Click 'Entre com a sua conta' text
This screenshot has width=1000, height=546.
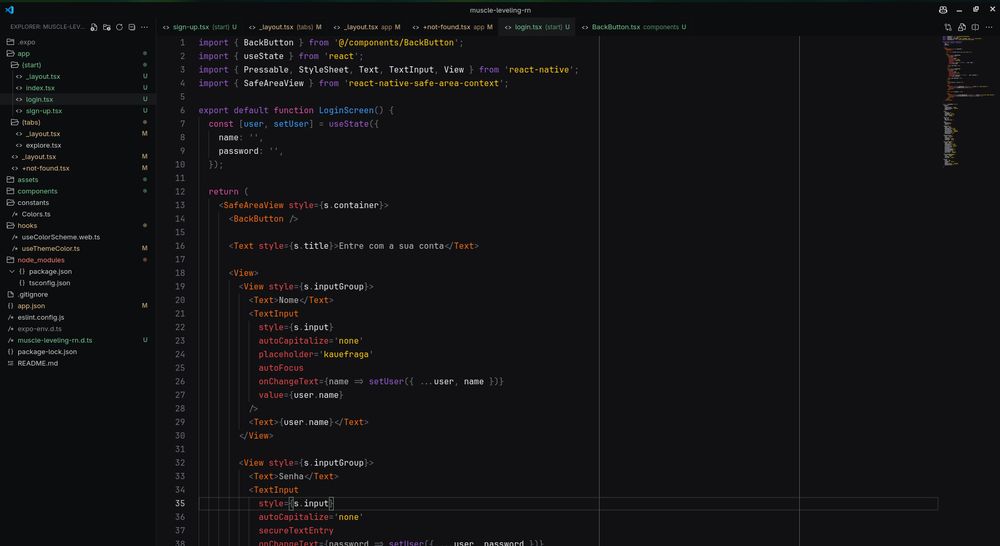tap(391, 246)
